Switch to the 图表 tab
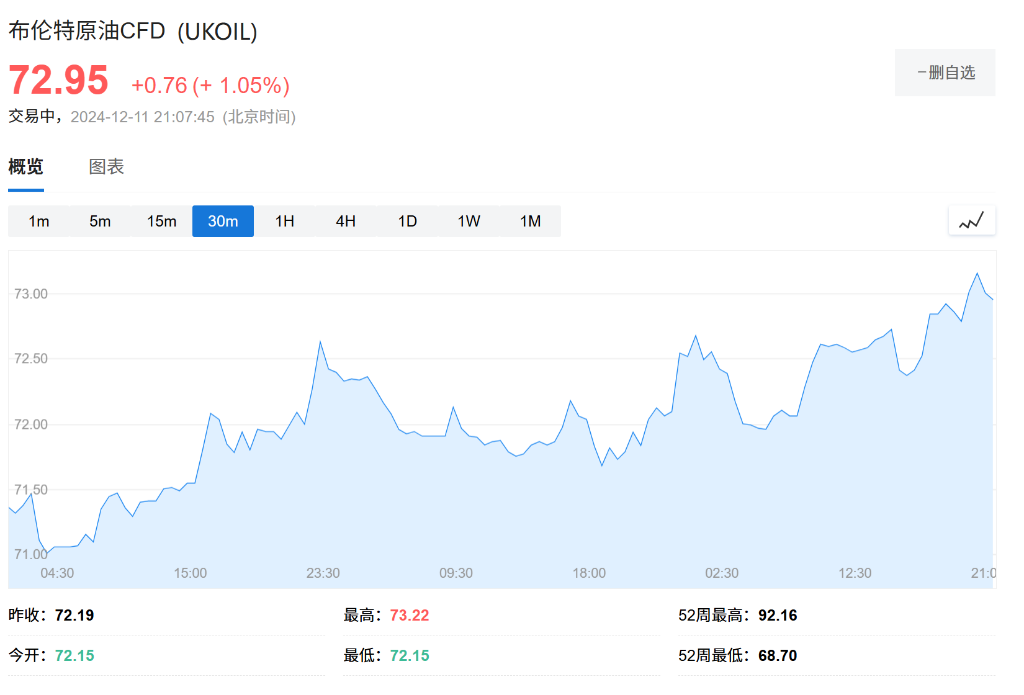This screenshot has width=1024, height=695. (105, 166)
